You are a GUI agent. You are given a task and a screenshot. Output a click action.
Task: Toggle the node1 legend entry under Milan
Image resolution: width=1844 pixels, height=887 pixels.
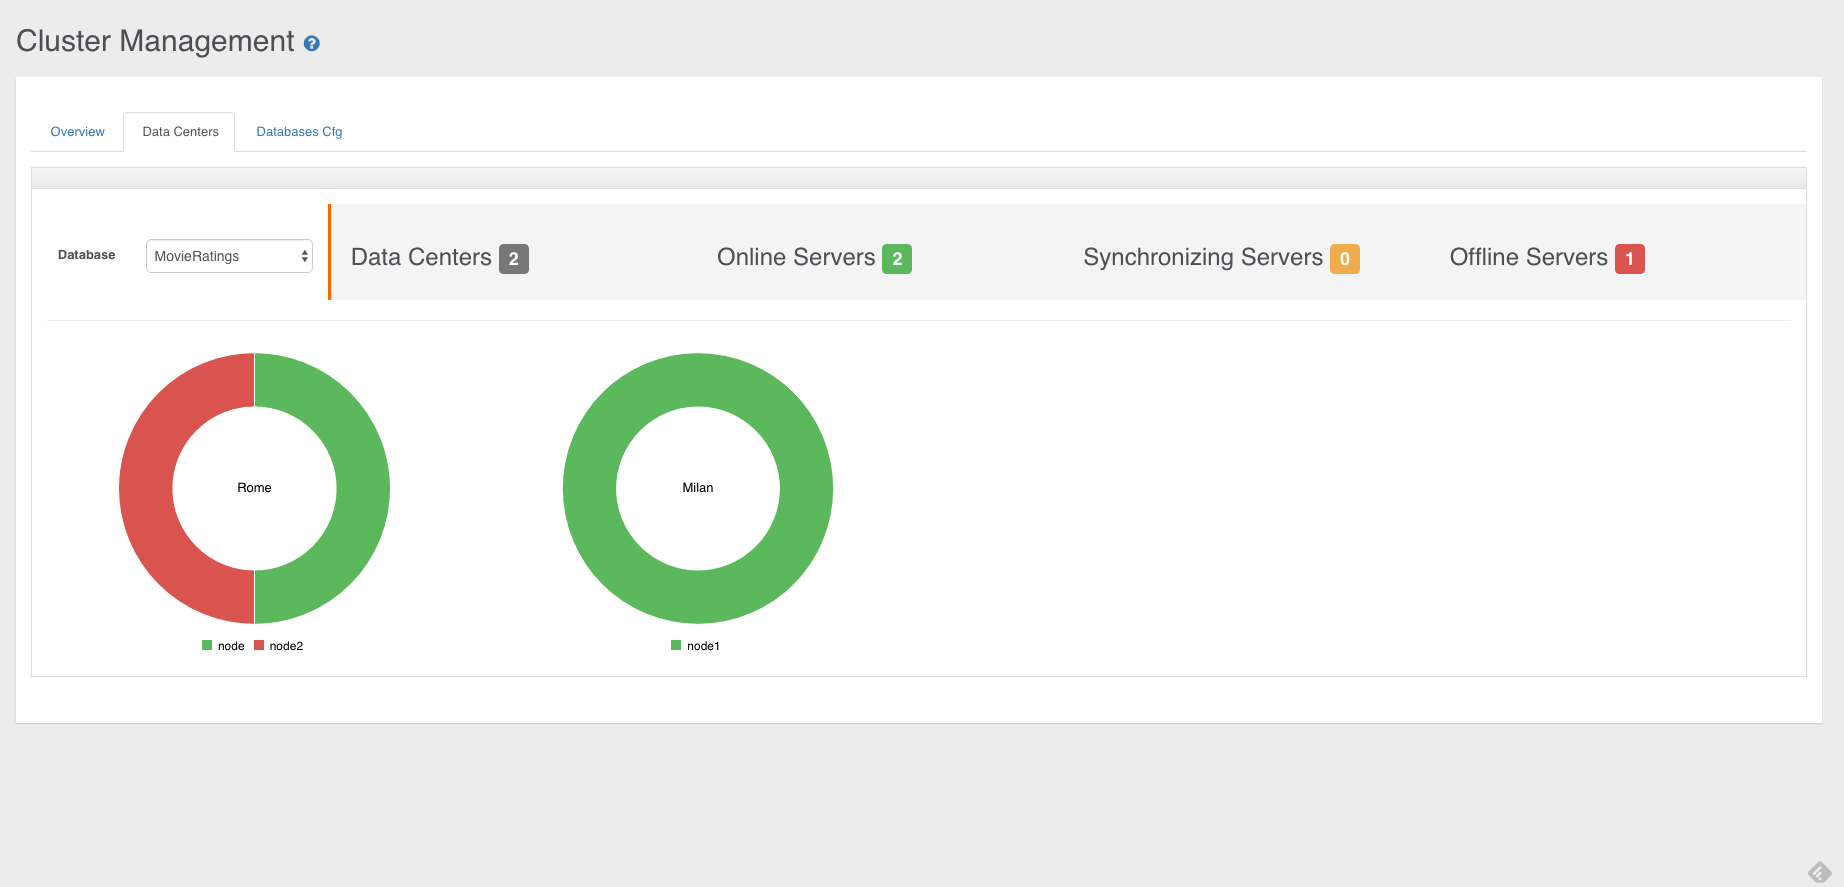(x=696, y=646)
